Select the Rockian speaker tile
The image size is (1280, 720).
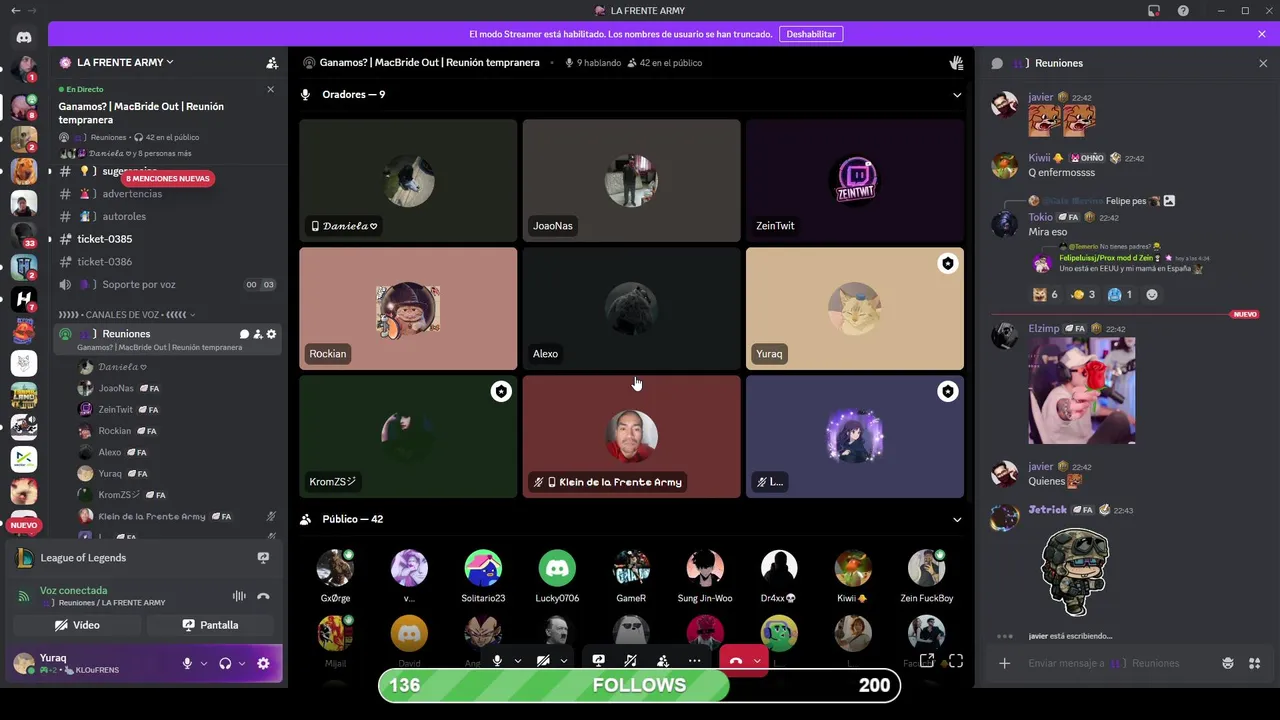(x=408, y=309)
